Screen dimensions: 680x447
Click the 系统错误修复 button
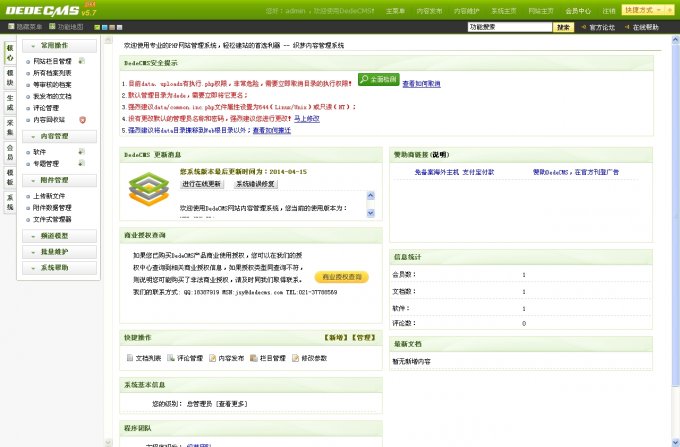(x=255, y=184)
